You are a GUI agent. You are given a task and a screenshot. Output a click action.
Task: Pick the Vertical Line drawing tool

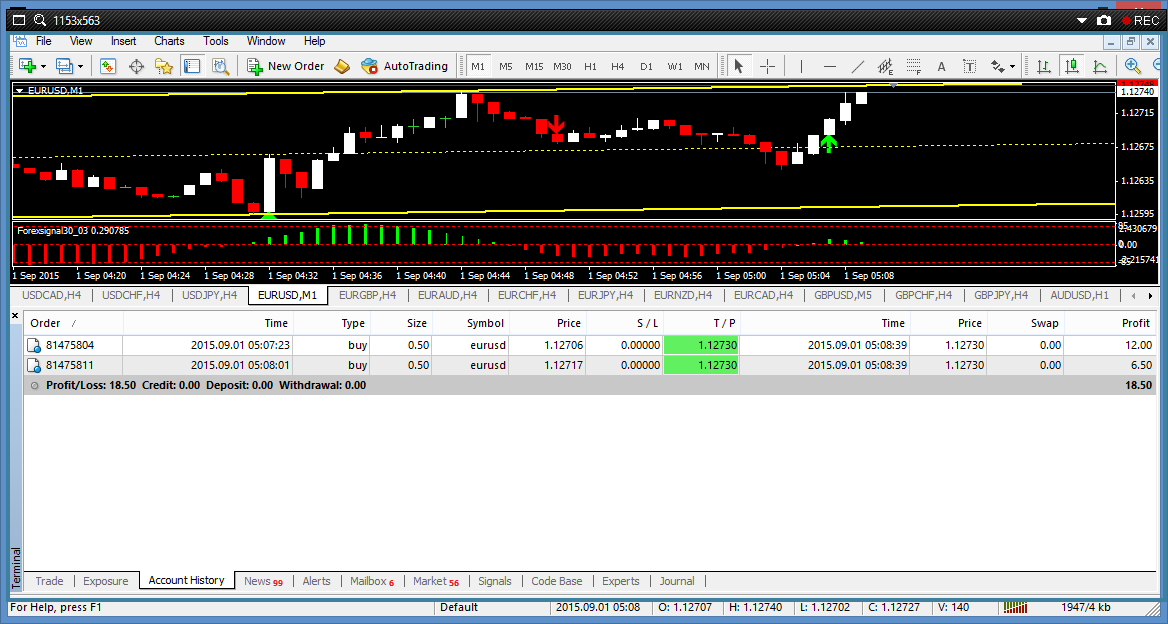[802, 66]
